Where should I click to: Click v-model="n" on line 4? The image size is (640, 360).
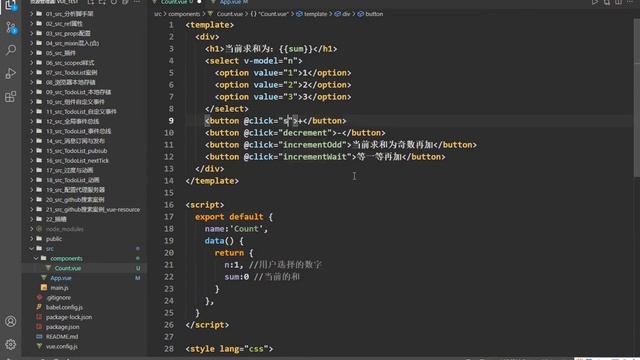270,61
